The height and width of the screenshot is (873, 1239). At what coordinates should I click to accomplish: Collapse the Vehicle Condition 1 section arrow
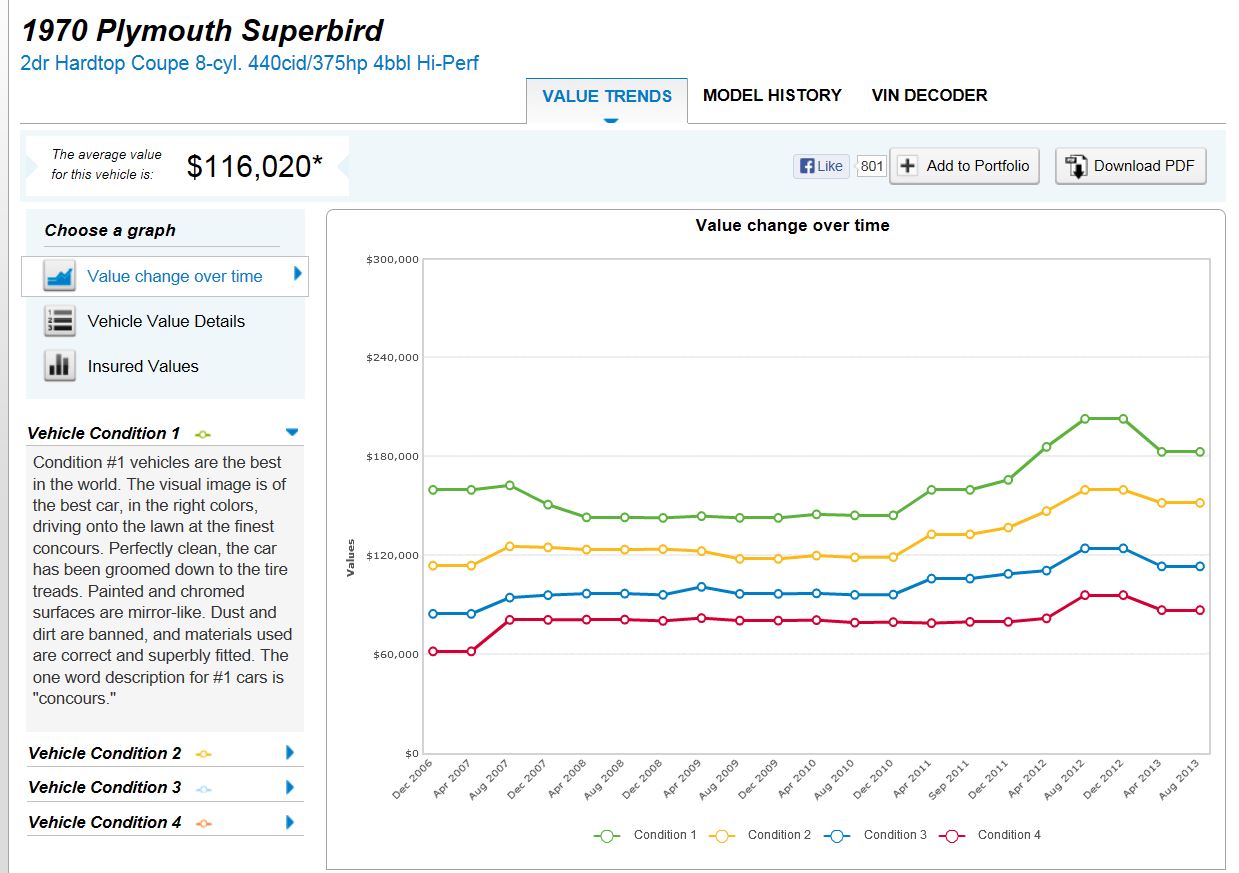(292, 432)
